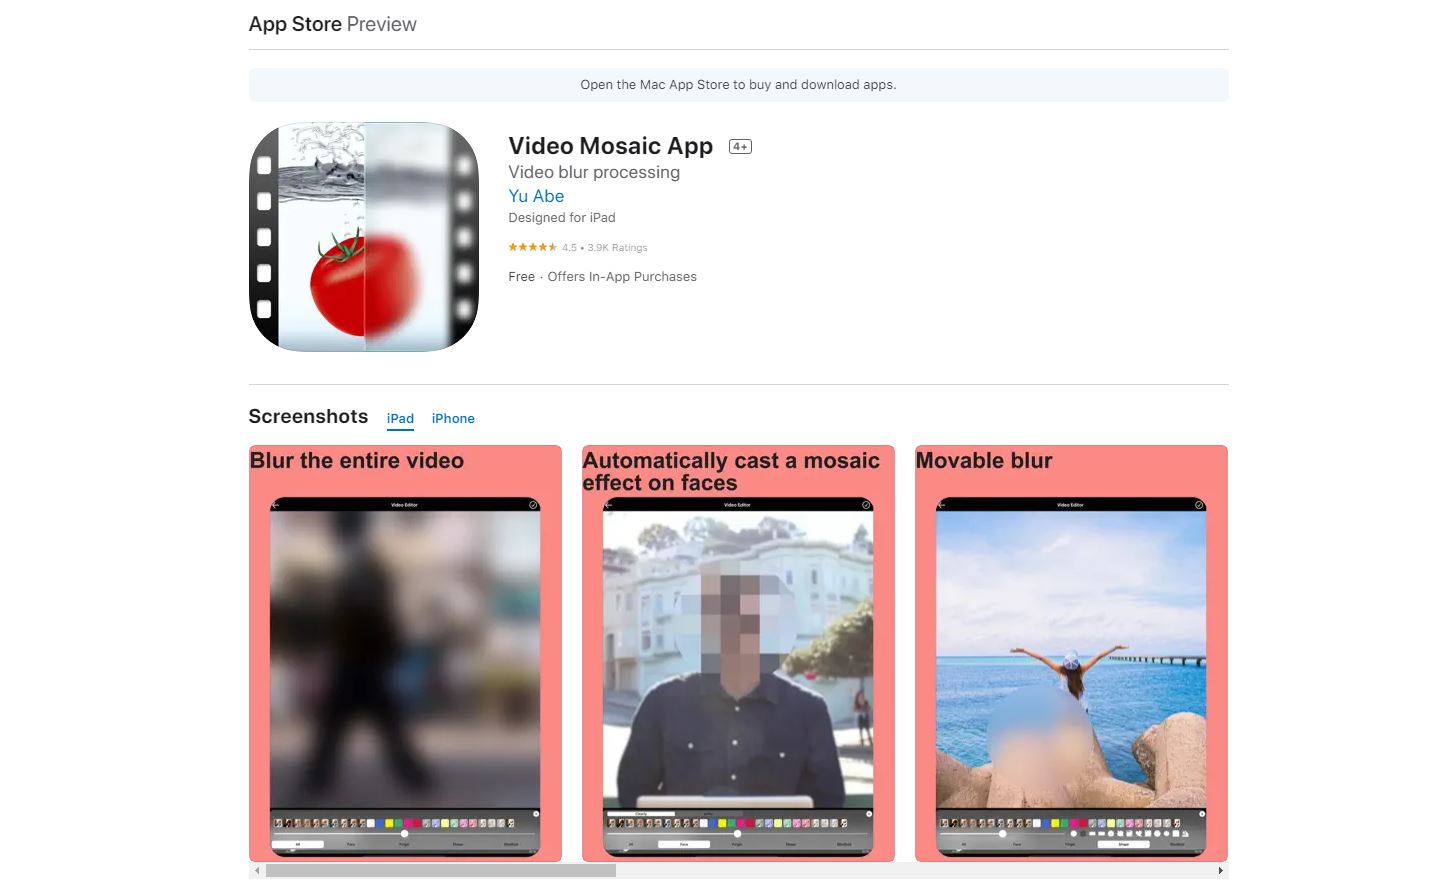
Task: Click 'Offers In-App Purchases' text
Action: (622, 277)
